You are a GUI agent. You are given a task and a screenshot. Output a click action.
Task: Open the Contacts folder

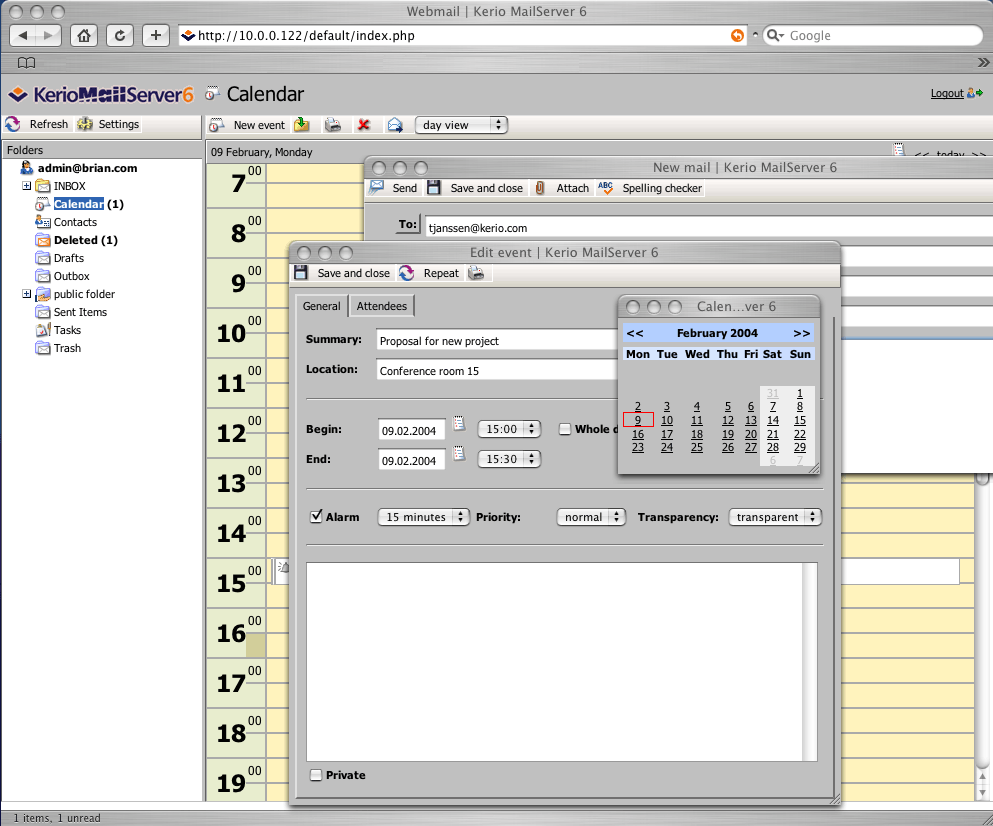tap(75, 222)
